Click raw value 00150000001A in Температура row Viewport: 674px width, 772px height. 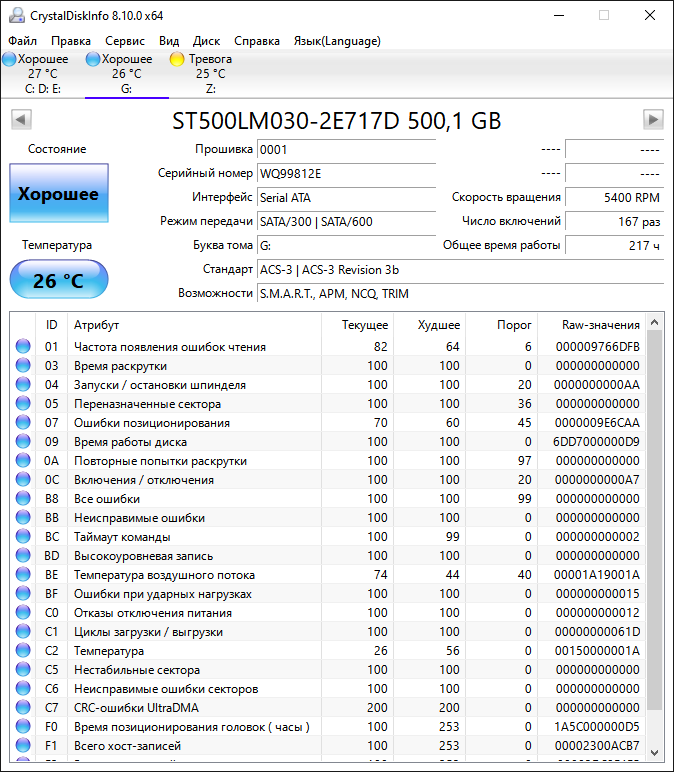tap(597, 651)
